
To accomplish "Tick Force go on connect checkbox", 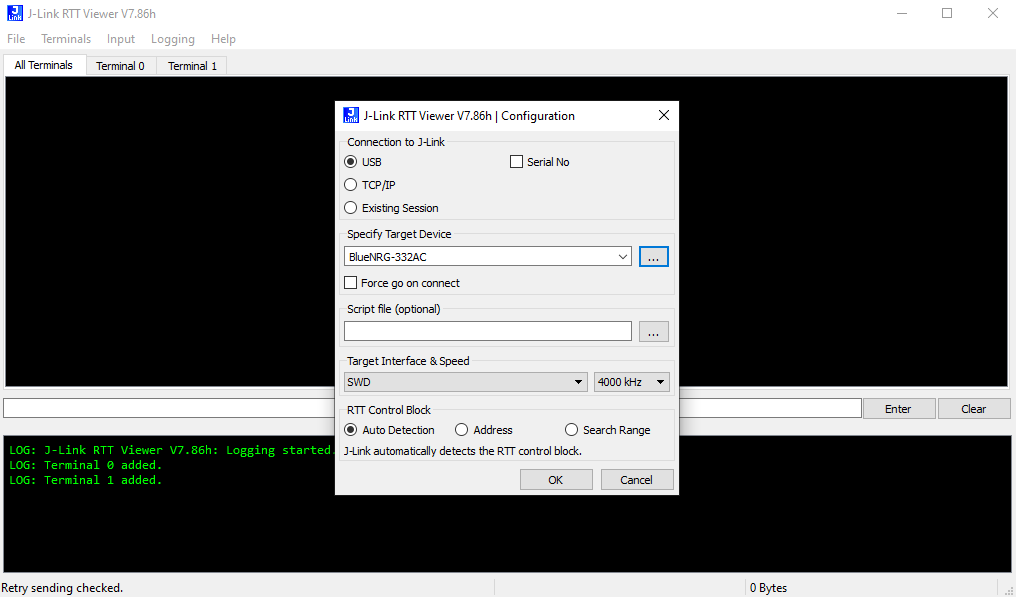I will [351, 283].
